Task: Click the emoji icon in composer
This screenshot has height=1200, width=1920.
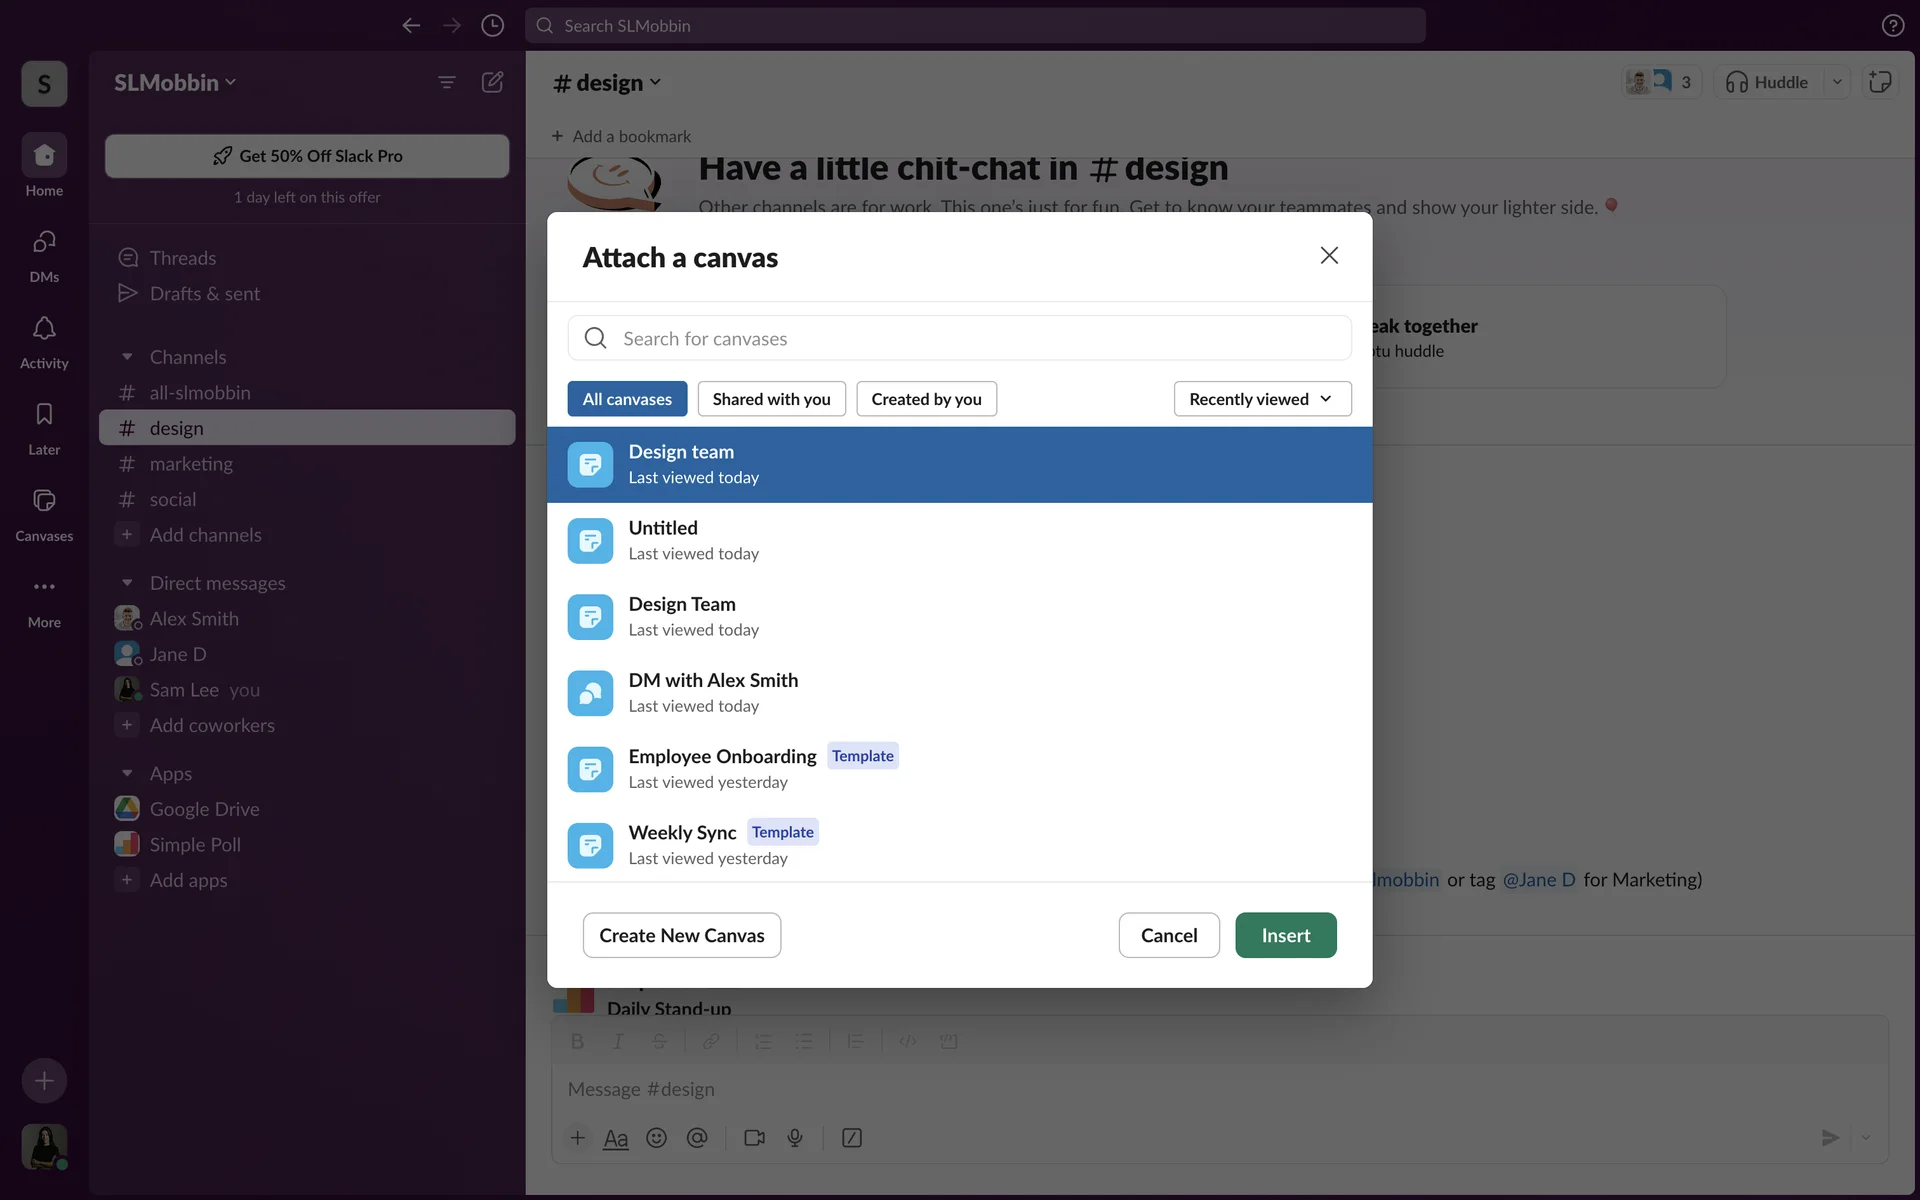Action: click(x=656, y=1138)
